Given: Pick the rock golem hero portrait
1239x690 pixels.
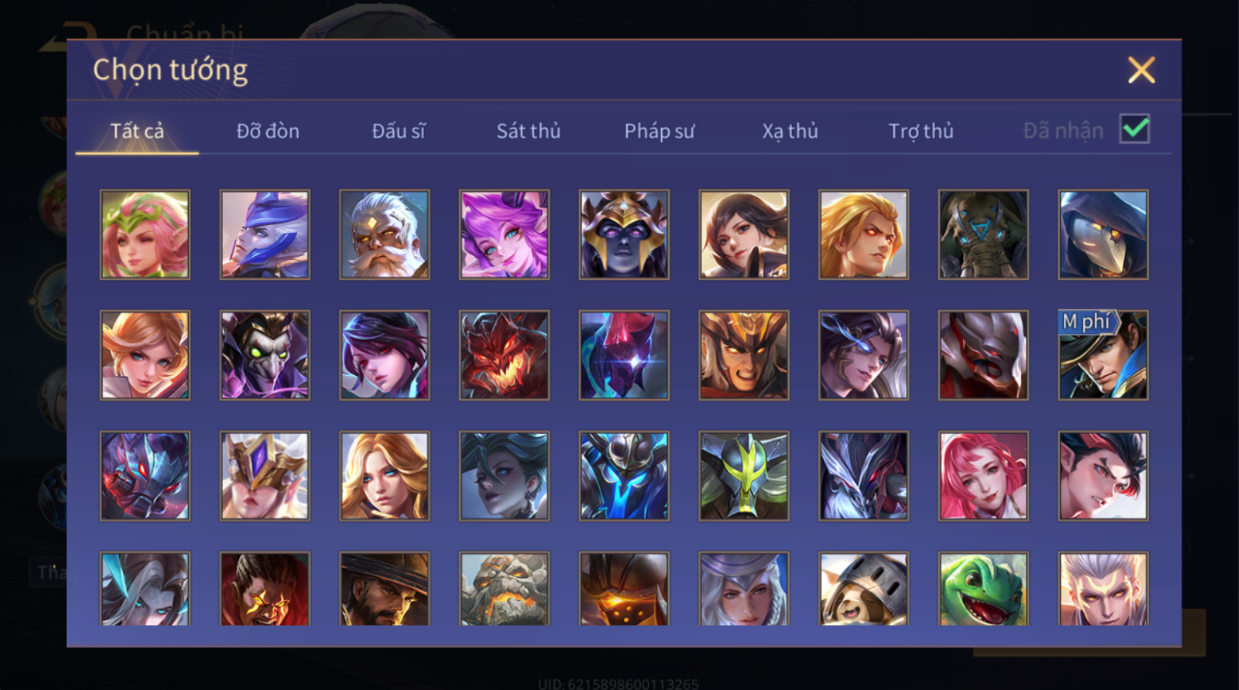Looking at the screenshot, I should coord(504,590).
